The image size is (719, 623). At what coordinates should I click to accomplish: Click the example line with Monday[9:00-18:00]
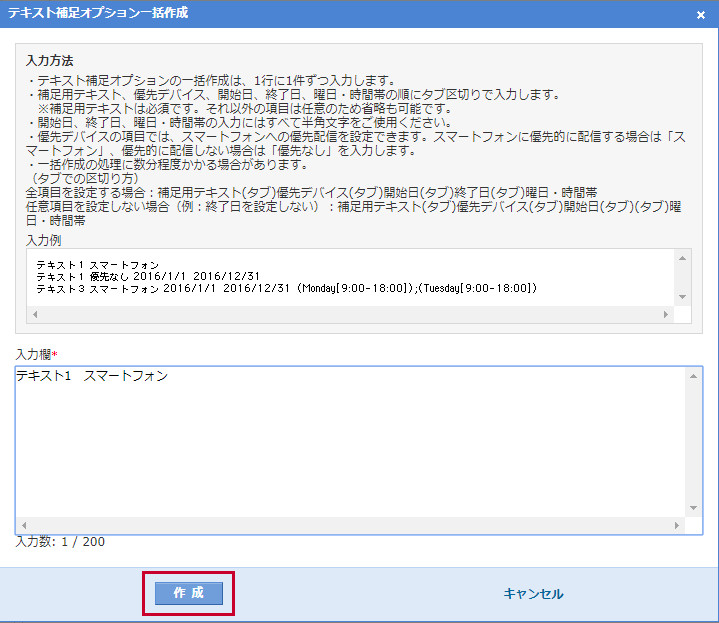(287, 288)
